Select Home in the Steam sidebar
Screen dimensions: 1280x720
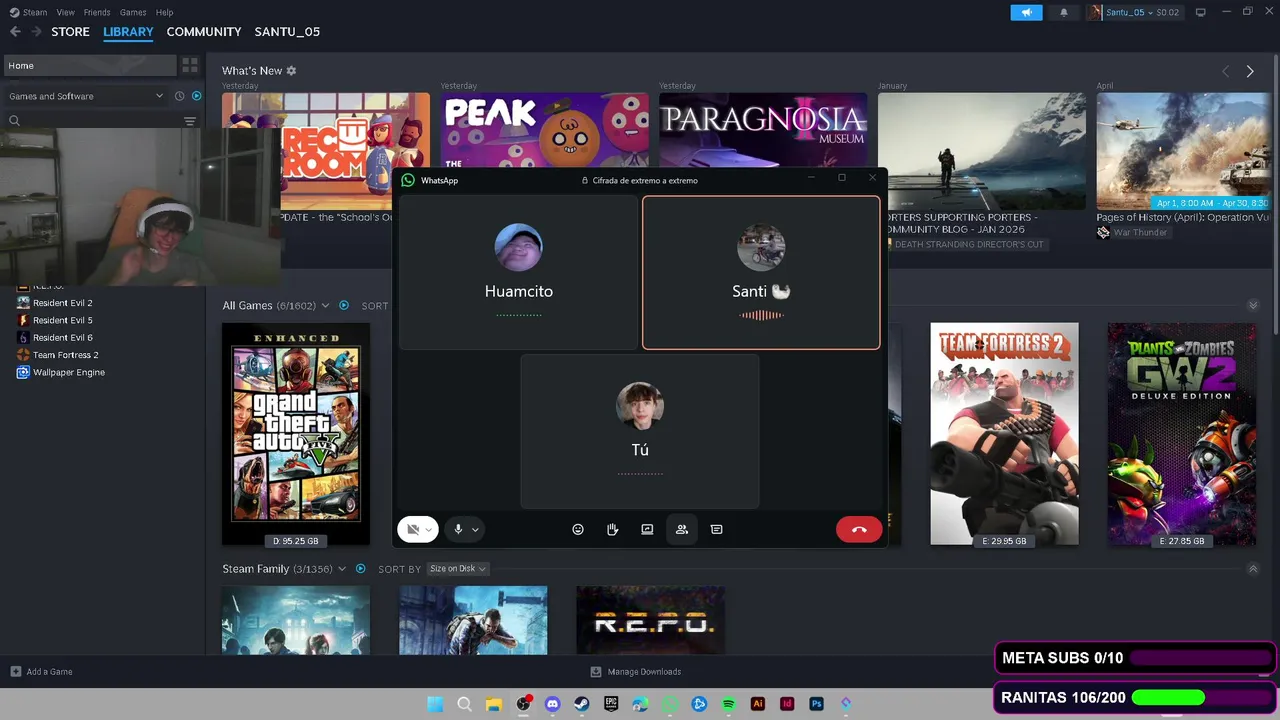[90, 65]
